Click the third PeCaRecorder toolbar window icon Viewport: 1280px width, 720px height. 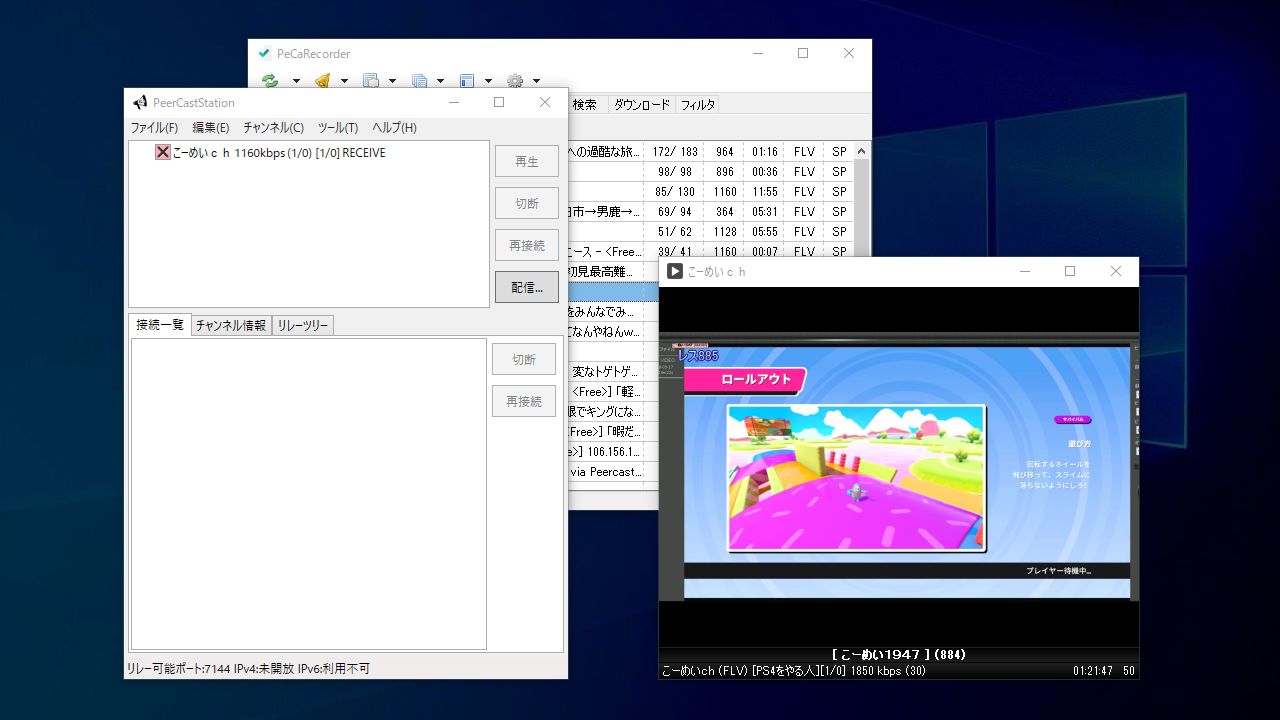370,81
